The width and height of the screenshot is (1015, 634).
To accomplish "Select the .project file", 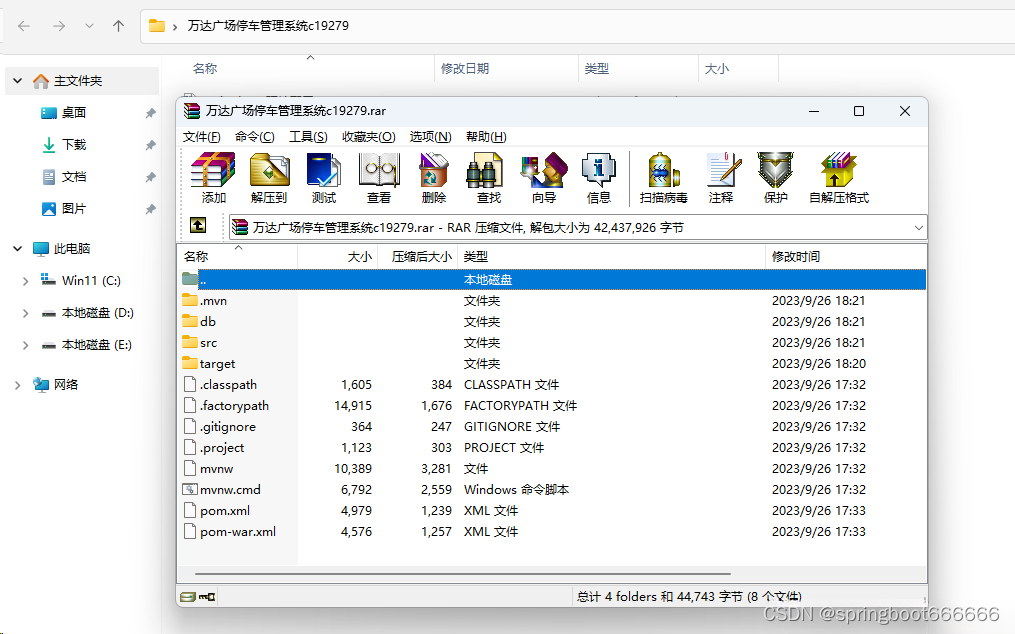I will tap(552, 447).
